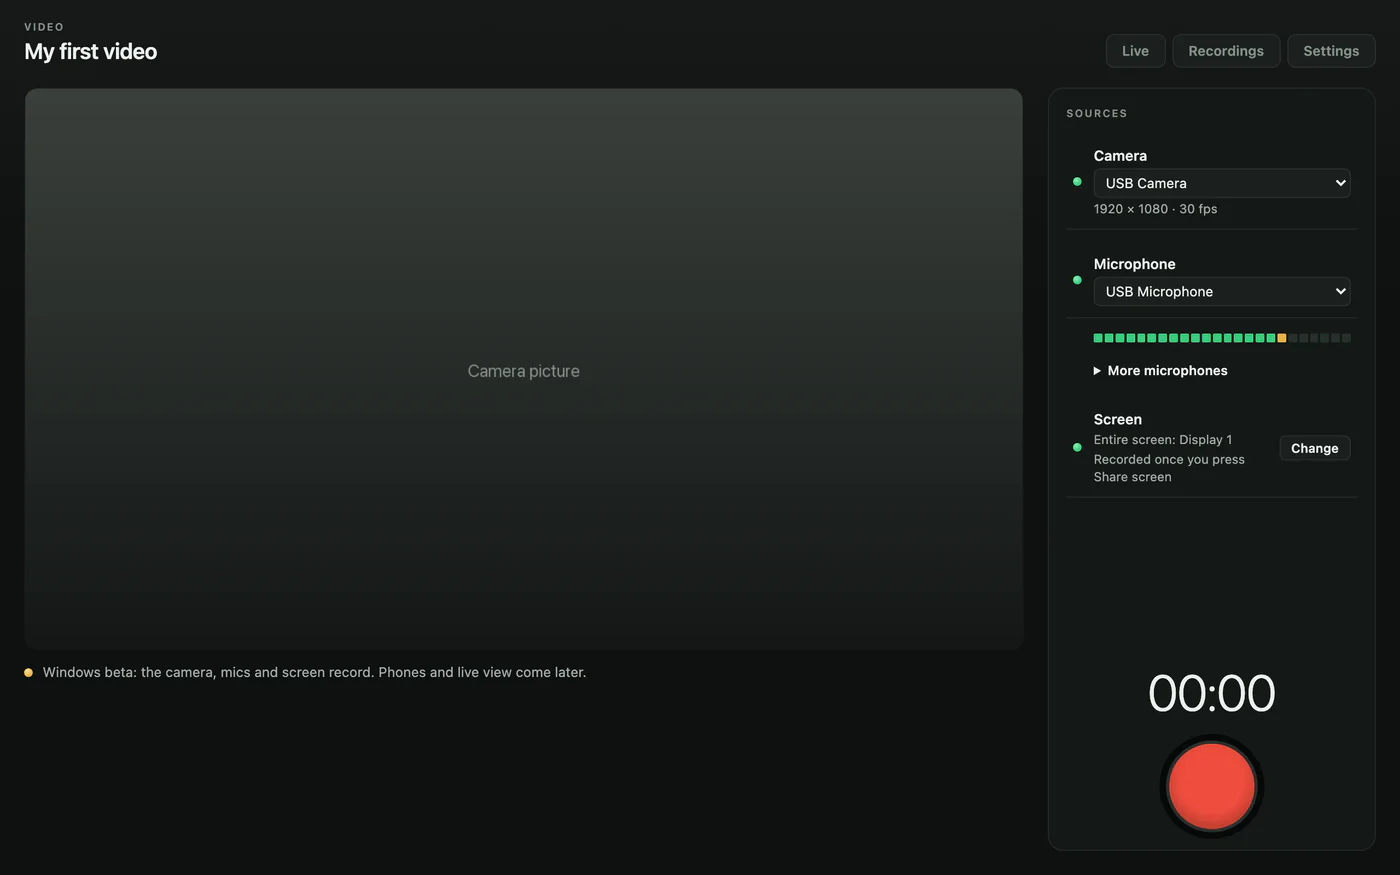Viewport: 1400px width, 875px height.
Task: Click the Entire screen: Display 1 text
Action: click(x=1163, y=440)
